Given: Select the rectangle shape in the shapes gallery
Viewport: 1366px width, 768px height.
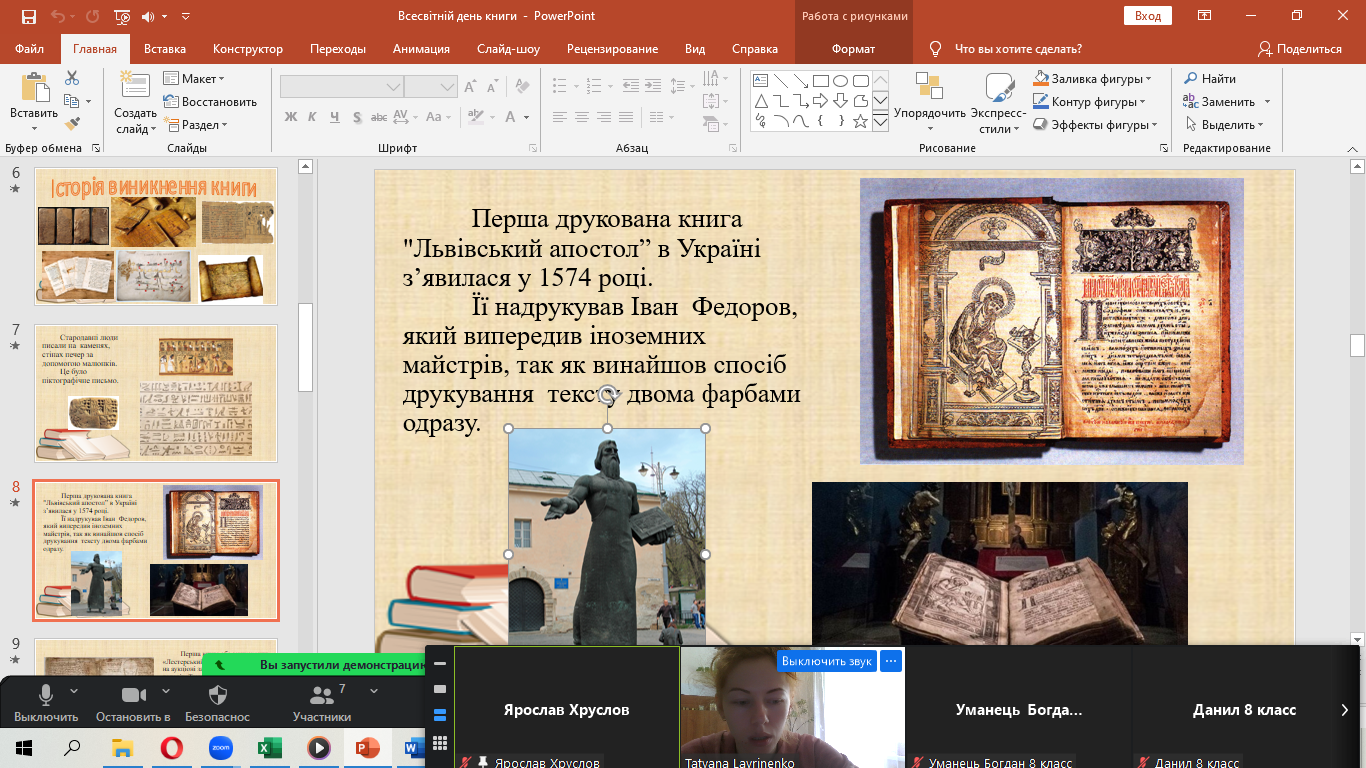Looking at the screenshot, I should point(820,81).
